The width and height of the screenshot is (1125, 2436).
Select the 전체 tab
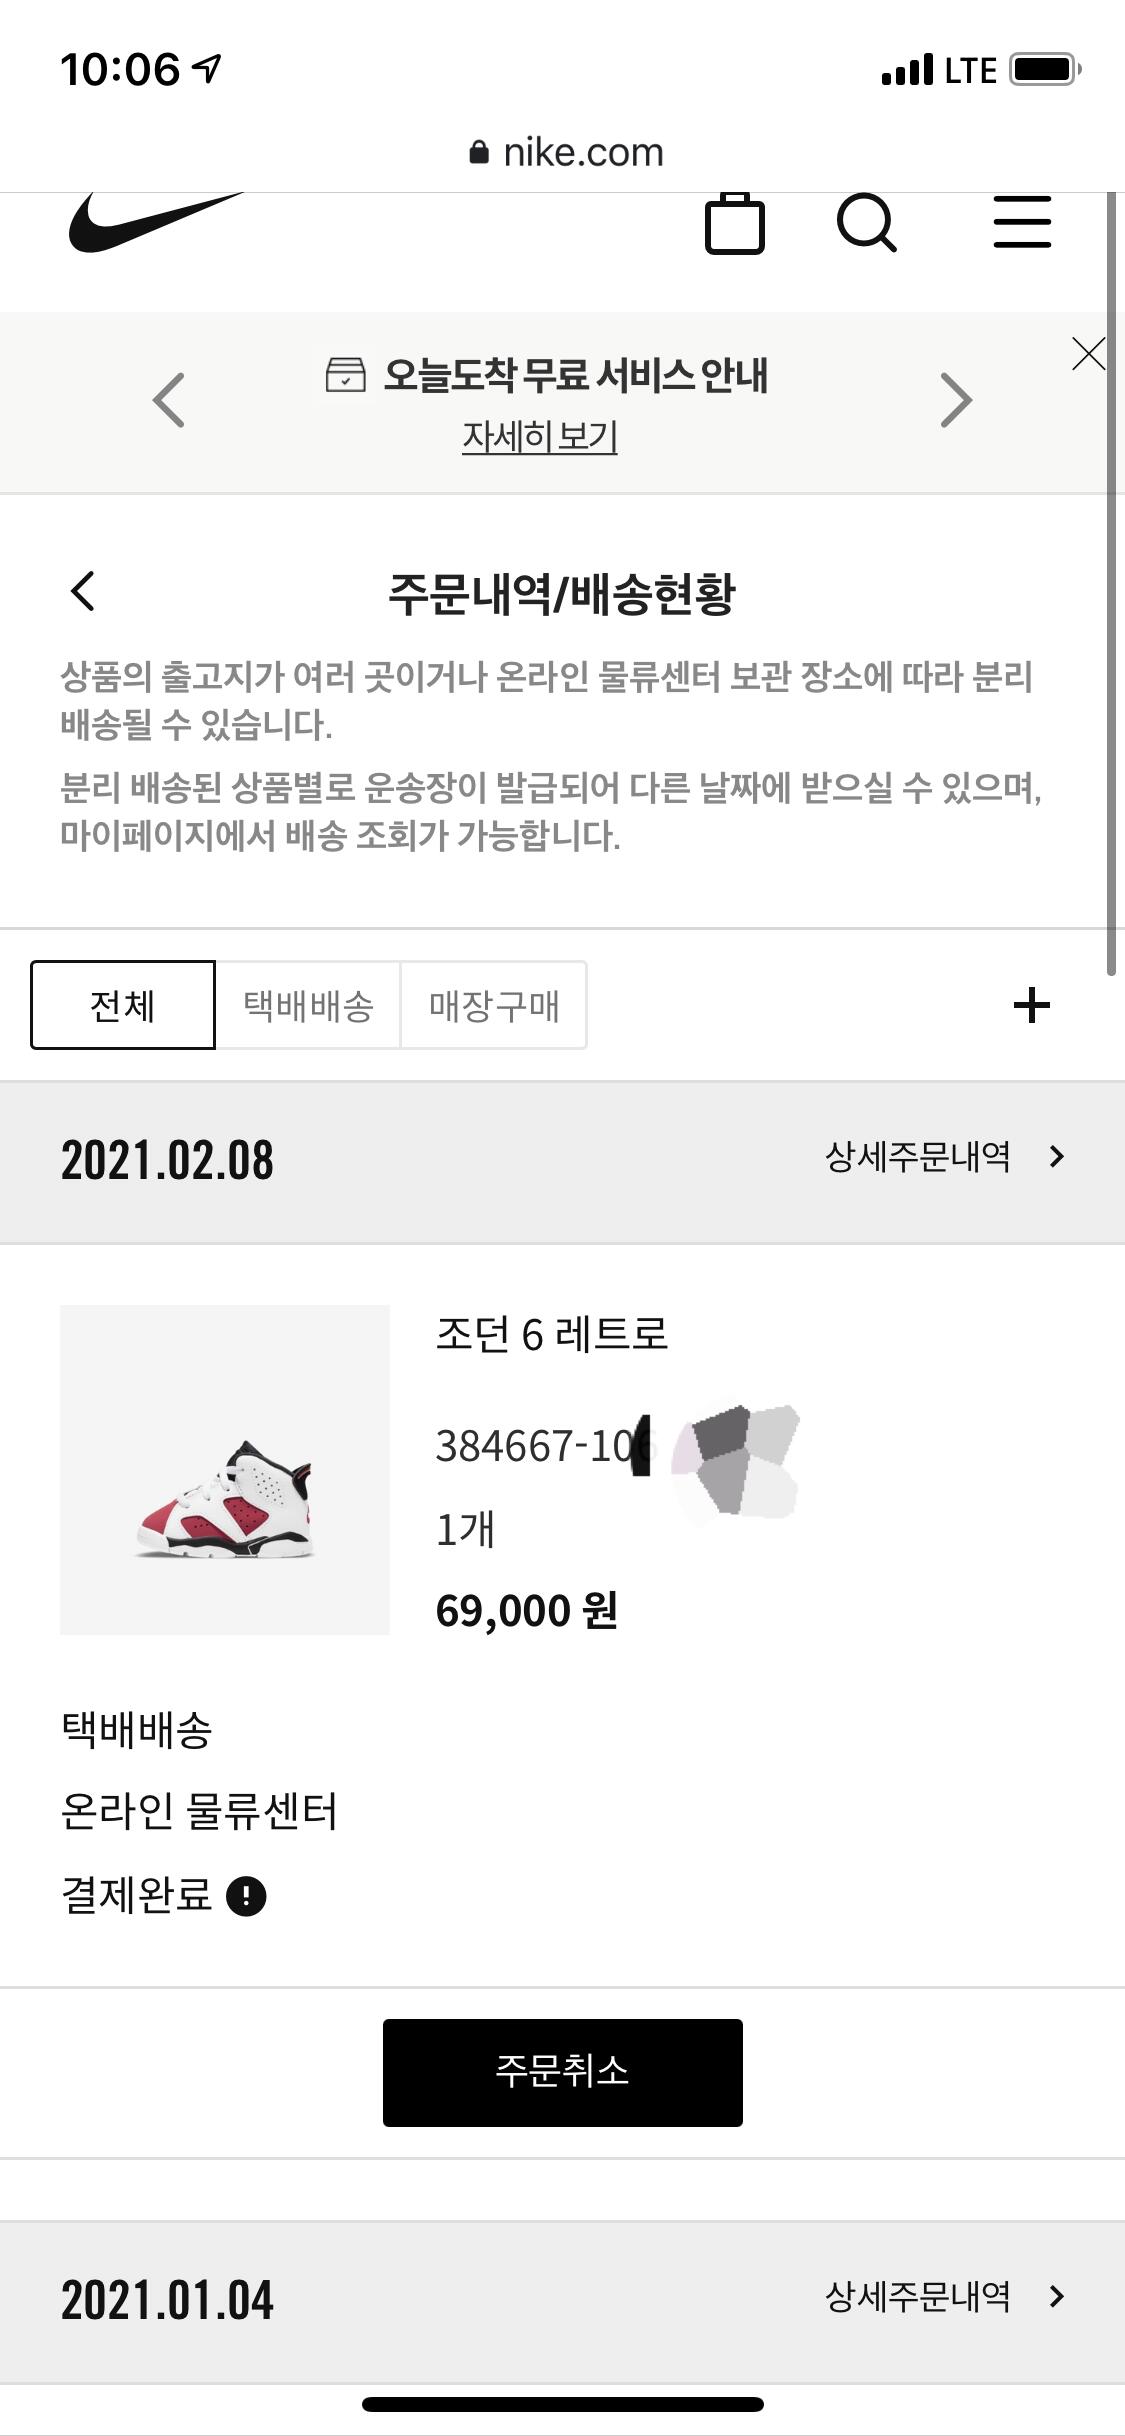[122, 1005]
